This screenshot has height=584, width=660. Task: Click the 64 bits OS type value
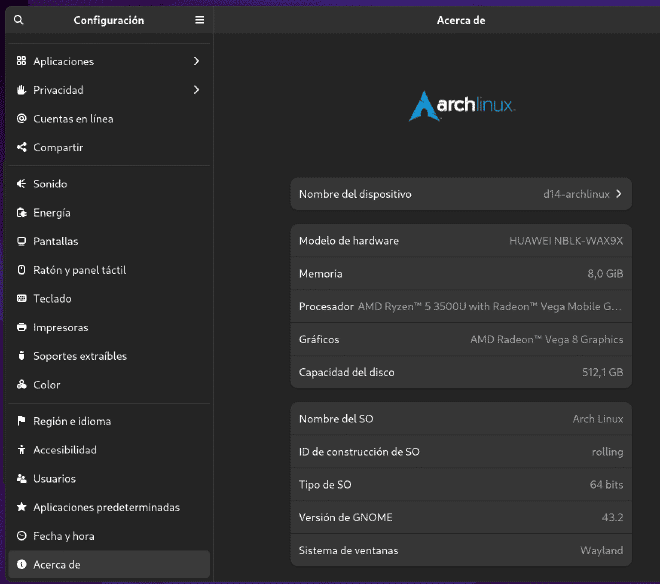(606, 485)
